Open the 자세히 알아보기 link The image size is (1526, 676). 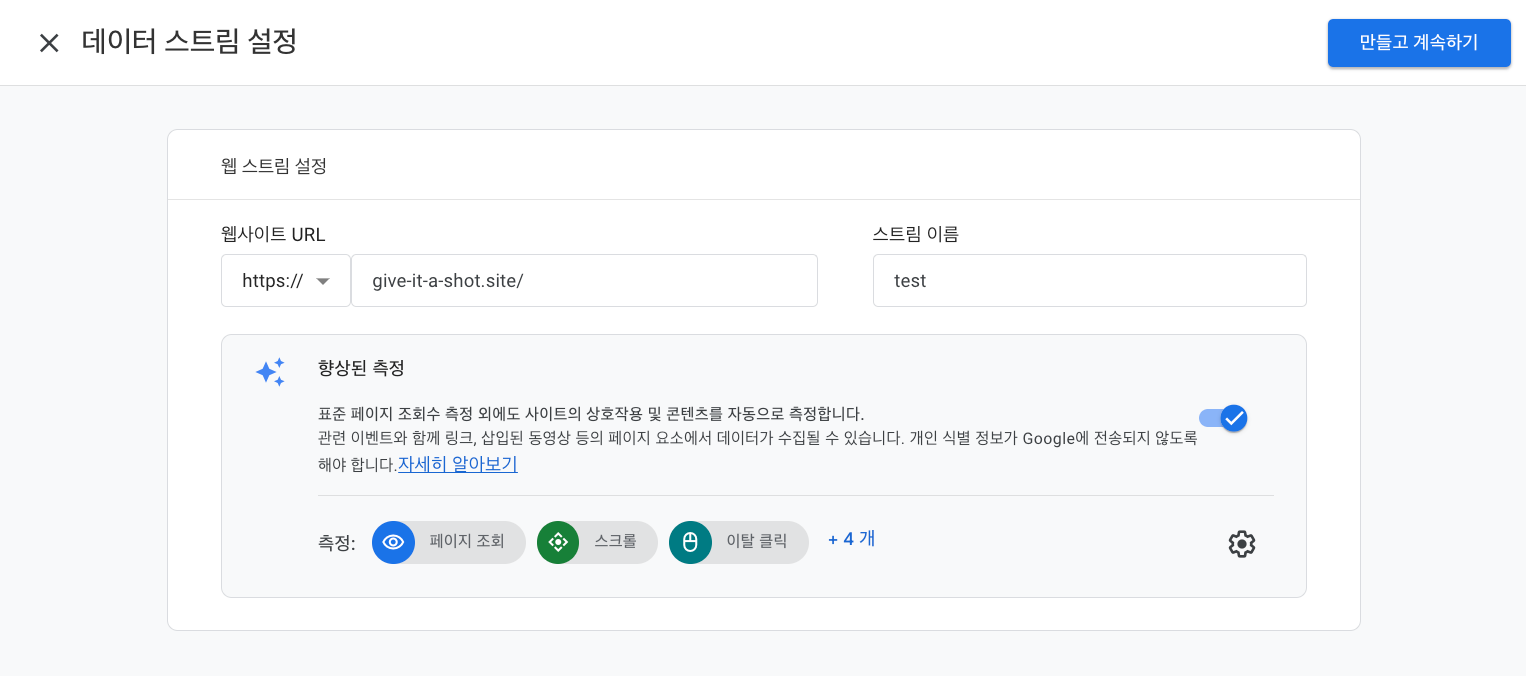(458, 465)
